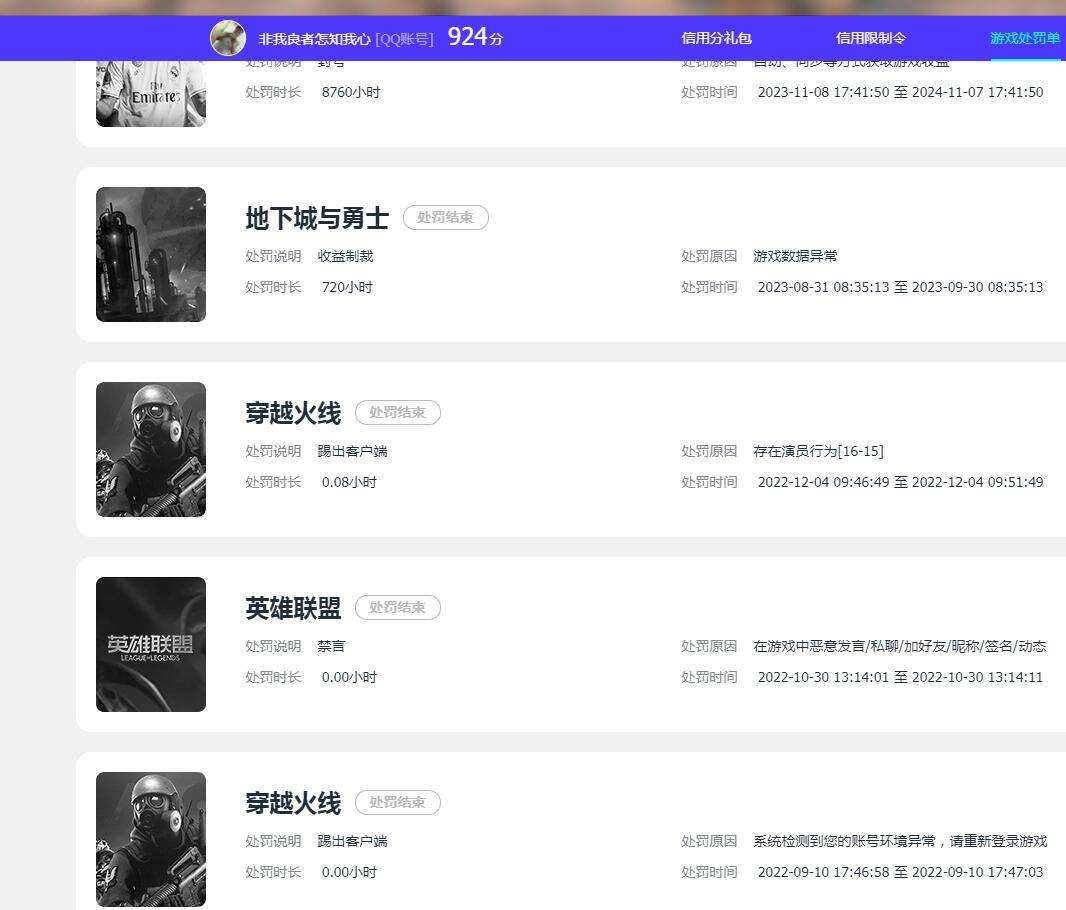Click the 处罚结束 badge beside 地下城与勇士
The height and width of the screenshot is (910, 1066).
tap(445, 217)
